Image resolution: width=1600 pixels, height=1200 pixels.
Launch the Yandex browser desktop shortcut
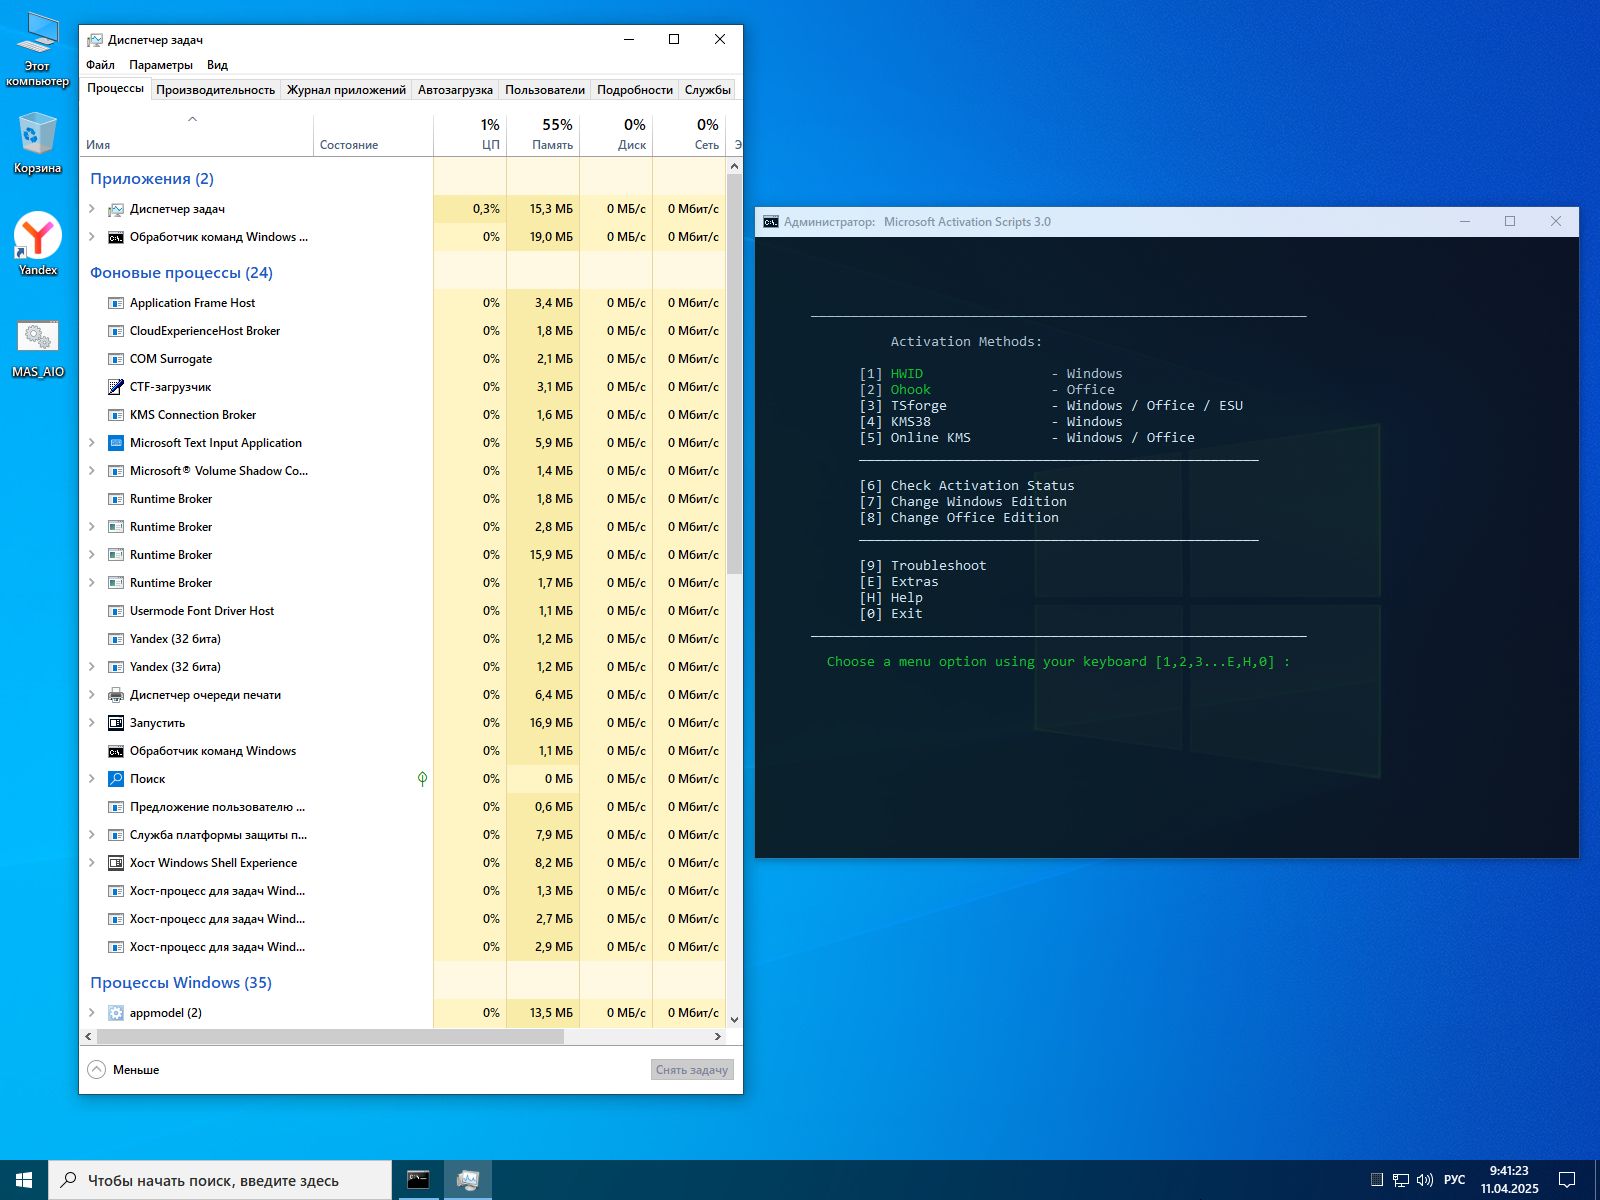pos(37,243)
